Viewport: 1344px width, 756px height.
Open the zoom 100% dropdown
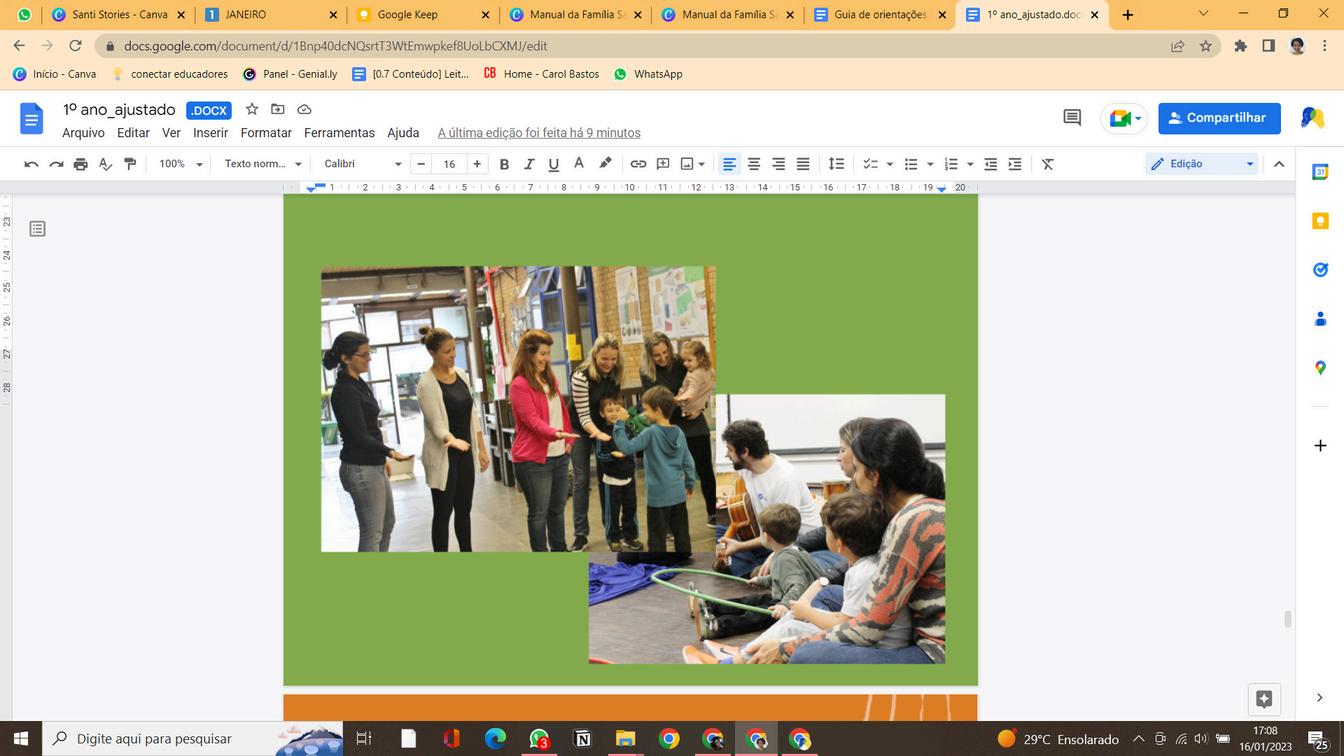(x=181, y=164)
